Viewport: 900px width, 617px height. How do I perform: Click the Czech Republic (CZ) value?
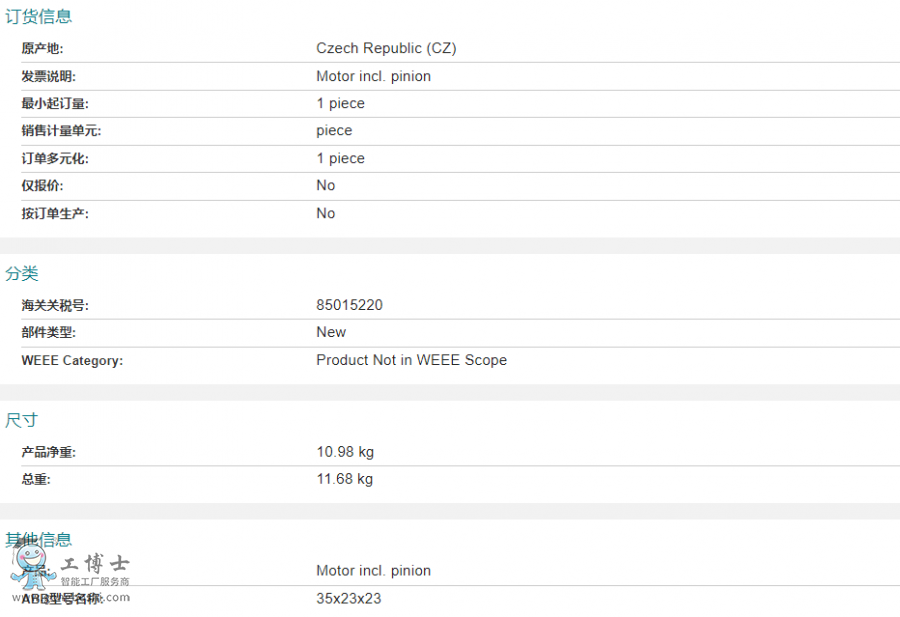[386, 48]
